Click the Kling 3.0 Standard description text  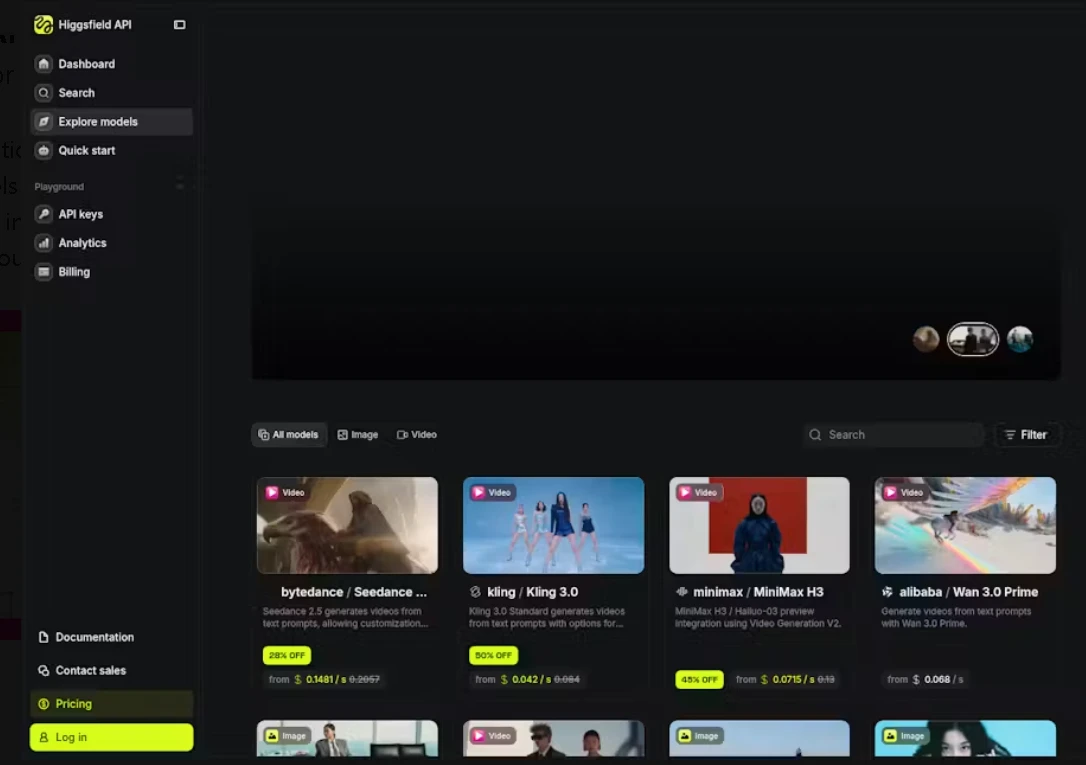coord(547,618)
